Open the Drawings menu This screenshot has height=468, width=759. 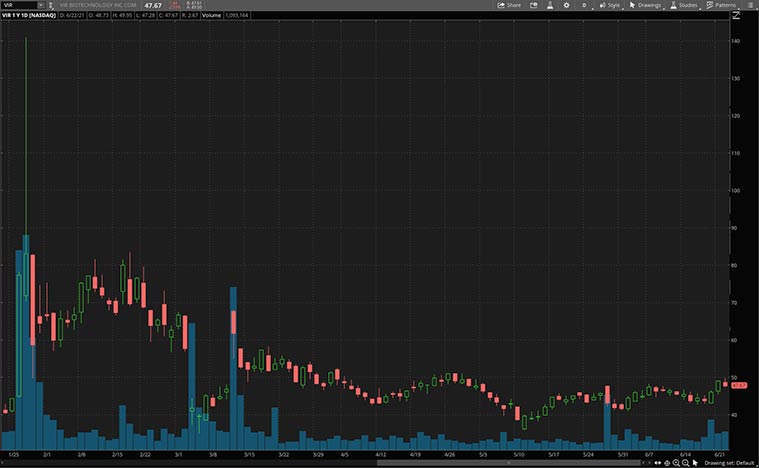pyautogui.click(x=646, y=5)
